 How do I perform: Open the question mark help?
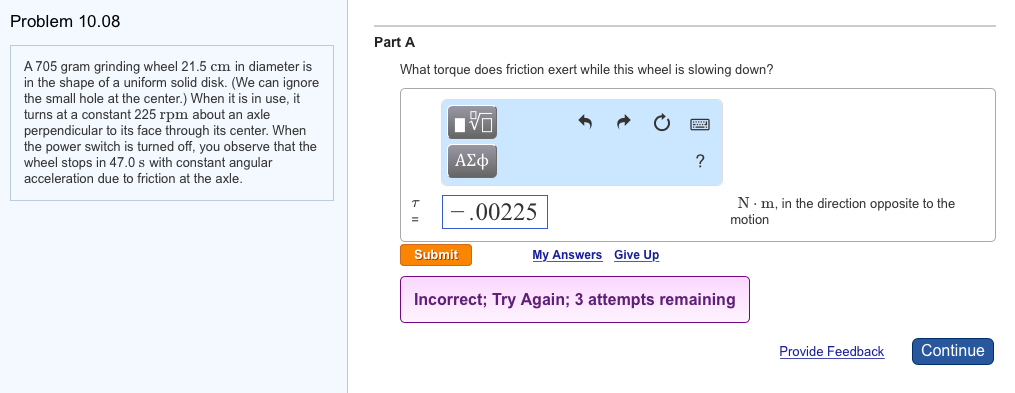[700, 161]
